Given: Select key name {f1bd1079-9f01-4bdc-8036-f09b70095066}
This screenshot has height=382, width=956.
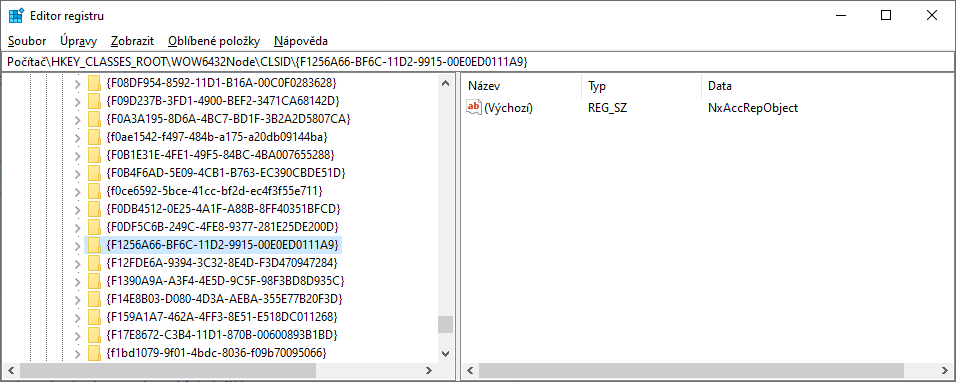Looking at the screenshot, I should point(216,353).
